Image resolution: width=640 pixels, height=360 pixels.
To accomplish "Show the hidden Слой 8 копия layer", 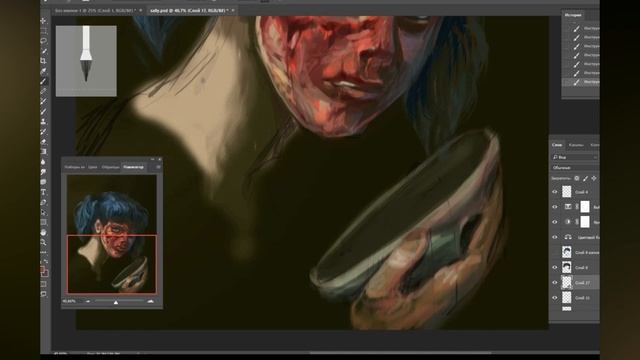I will point(555,252).
